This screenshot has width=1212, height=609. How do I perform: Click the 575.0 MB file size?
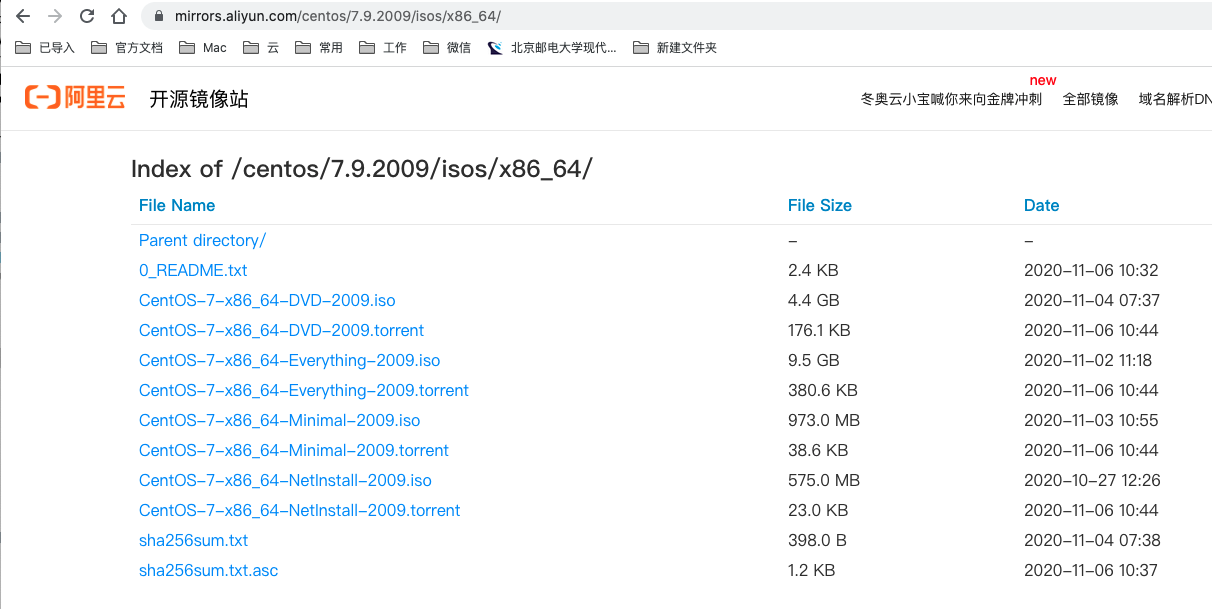point(824,480)
